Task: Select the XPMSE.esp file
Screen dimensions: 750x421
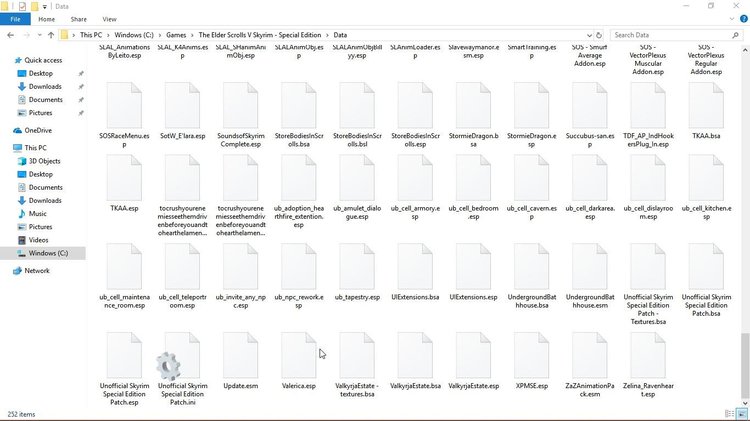Action: [x=531, y=361]
